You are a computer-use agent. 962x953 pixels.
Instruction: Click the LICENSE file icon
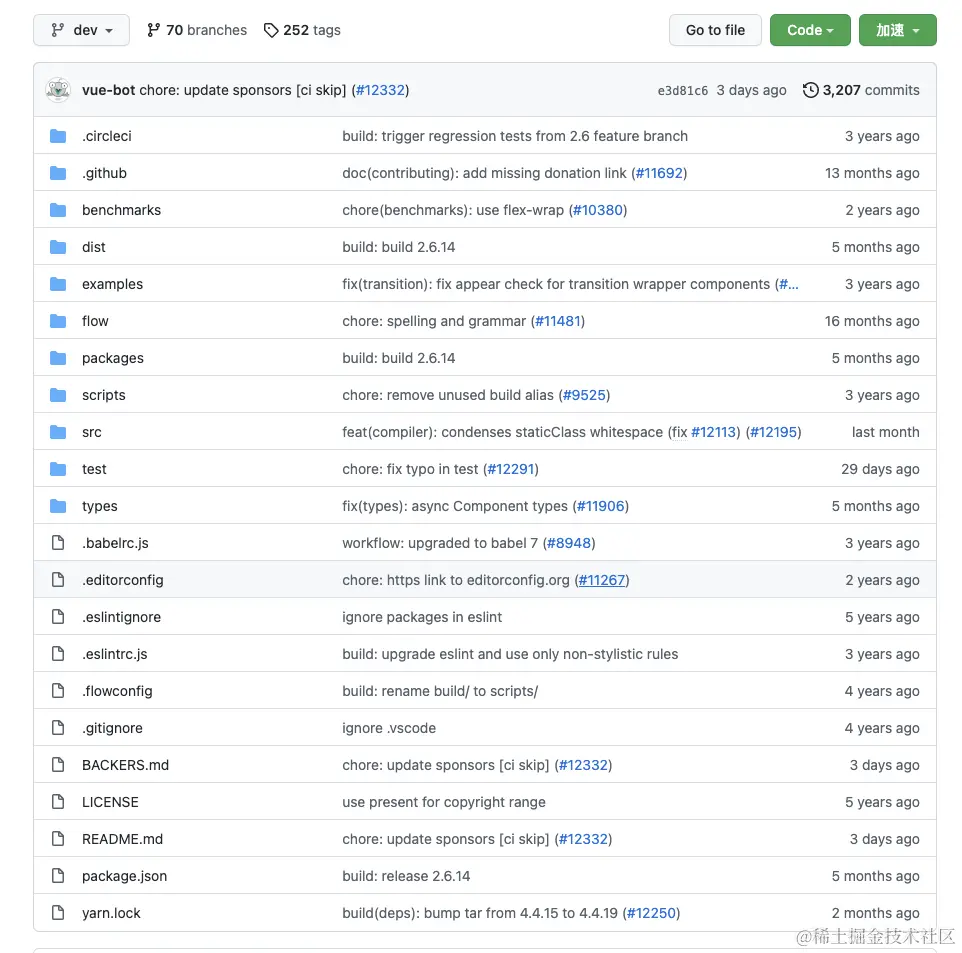point(58,802)
